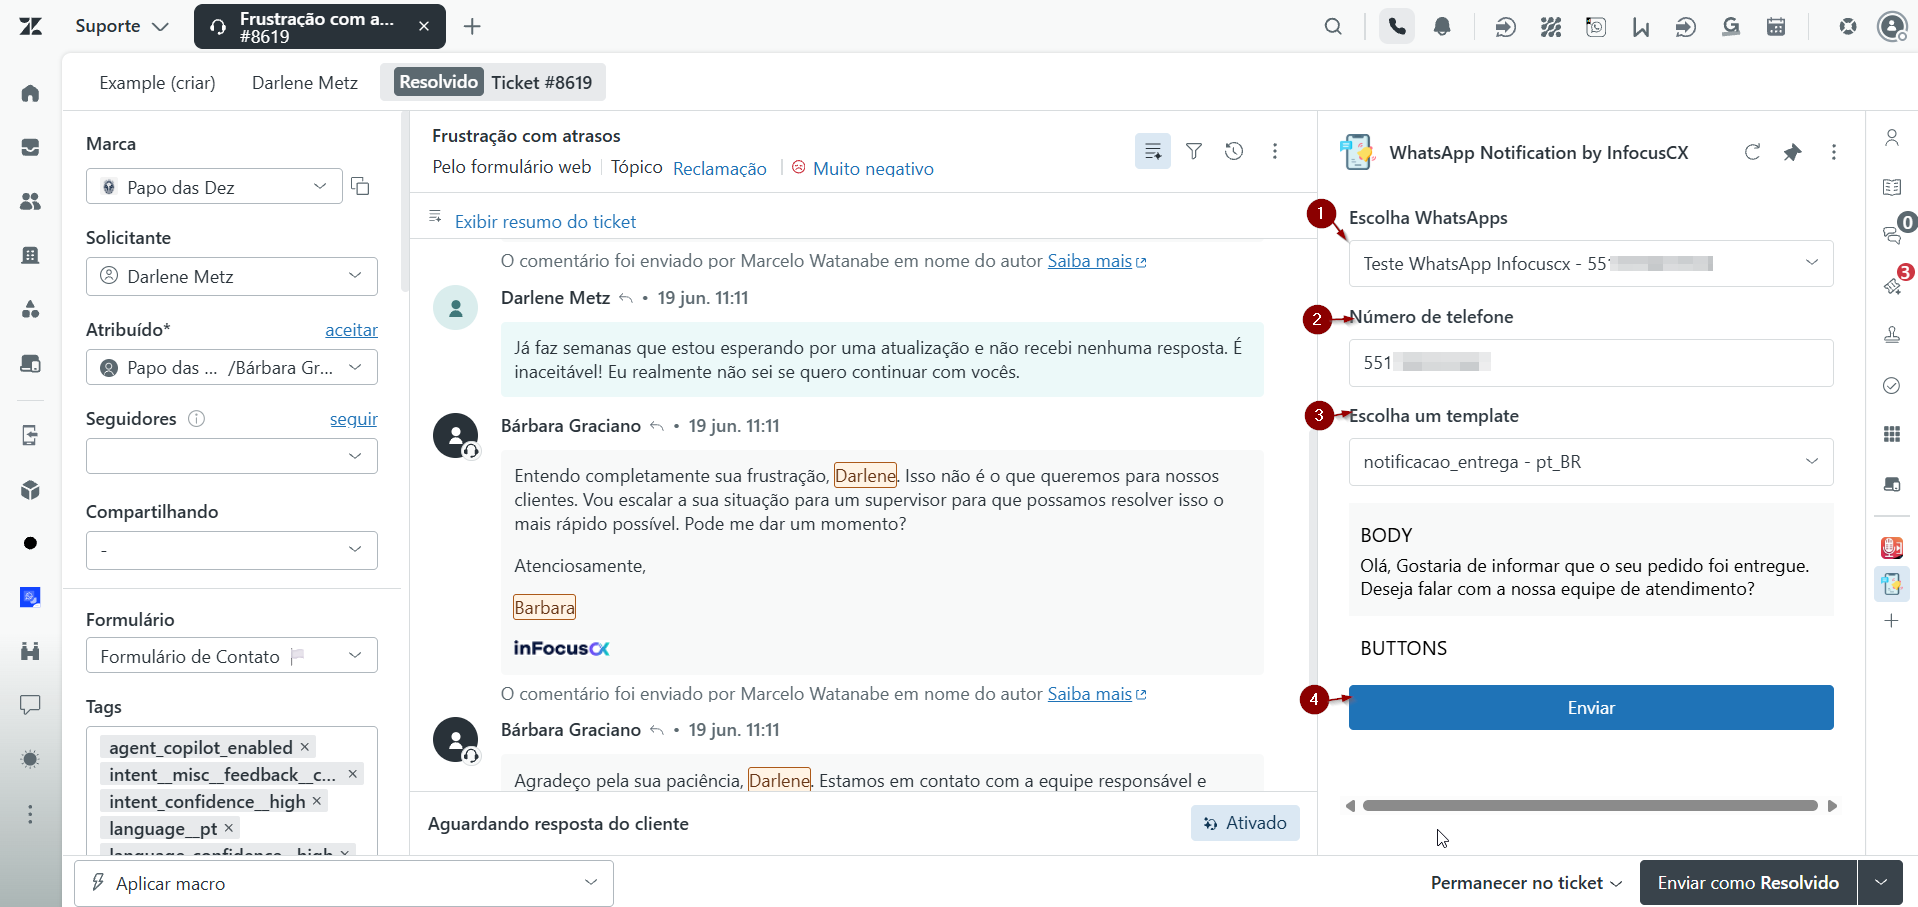Screen dimensions: 1918x907
Task: Add an app with plus in right rail
Action: click(x=1891, y=621)
